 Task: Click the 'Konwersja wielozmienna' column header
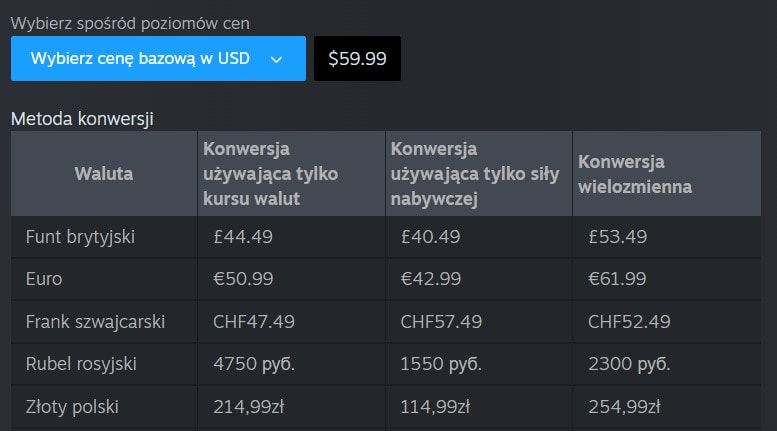click(x=634, y=173)
